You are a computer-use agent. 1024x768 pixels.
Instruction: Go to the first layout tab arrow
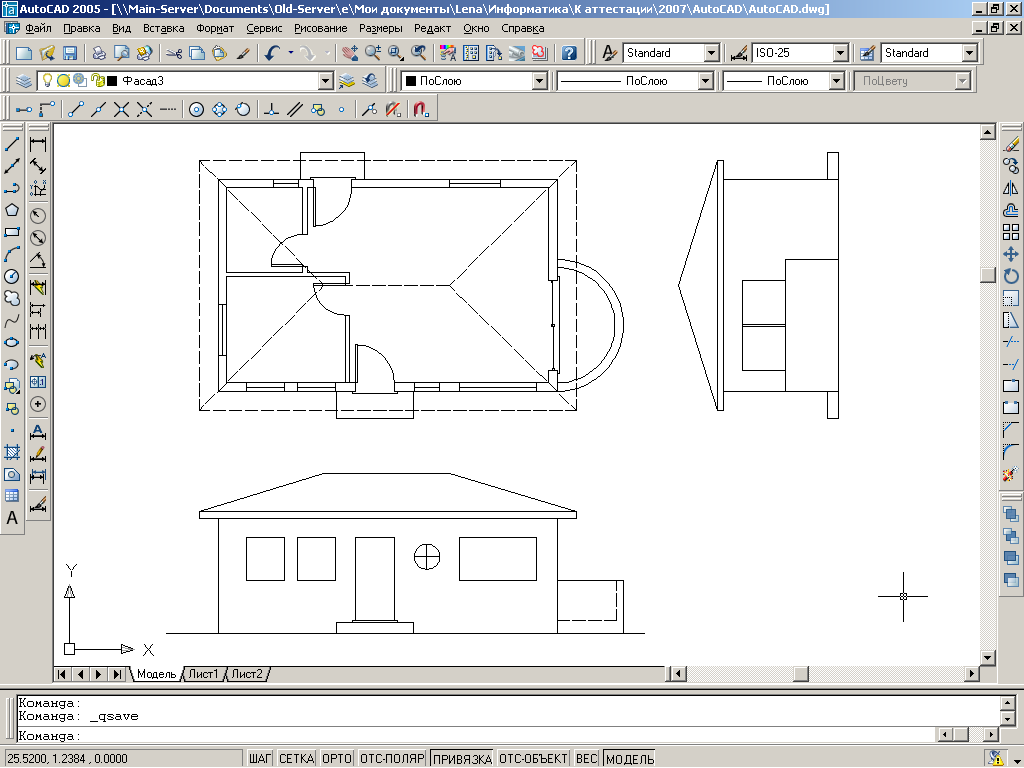[x=61, y=674]
